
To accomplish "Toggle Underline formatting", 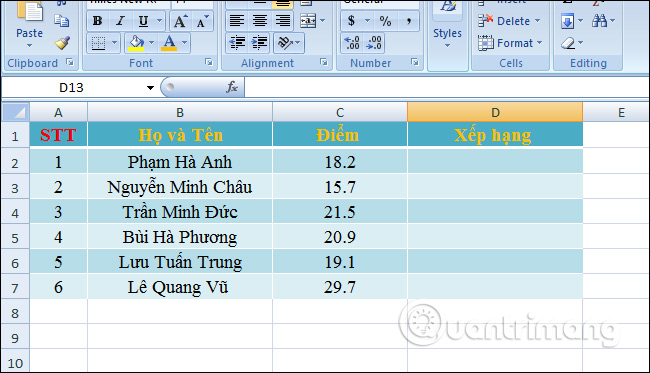I will (x=143, y=21).
